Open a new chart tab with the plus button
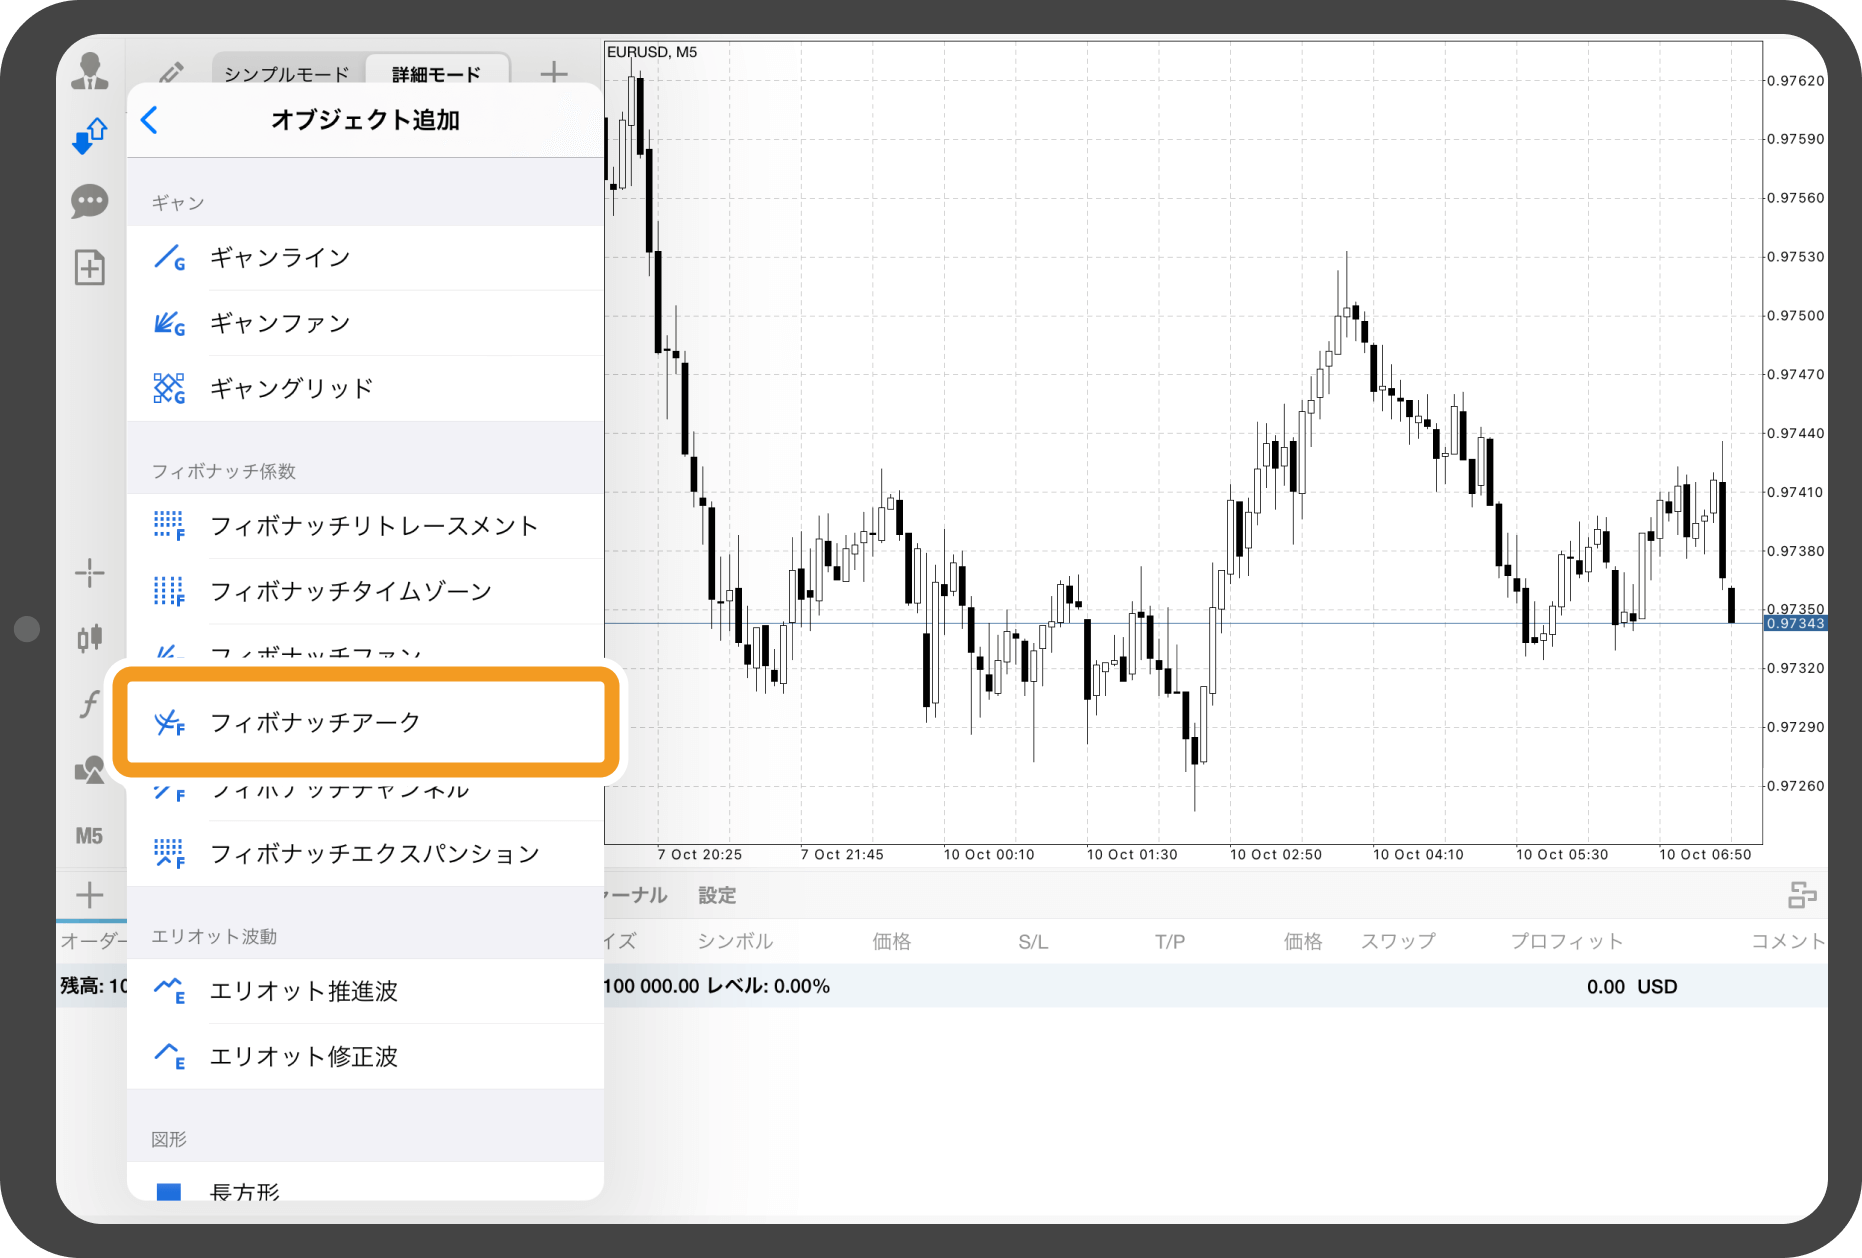The image size is (1862, 1258). [553, 71]
